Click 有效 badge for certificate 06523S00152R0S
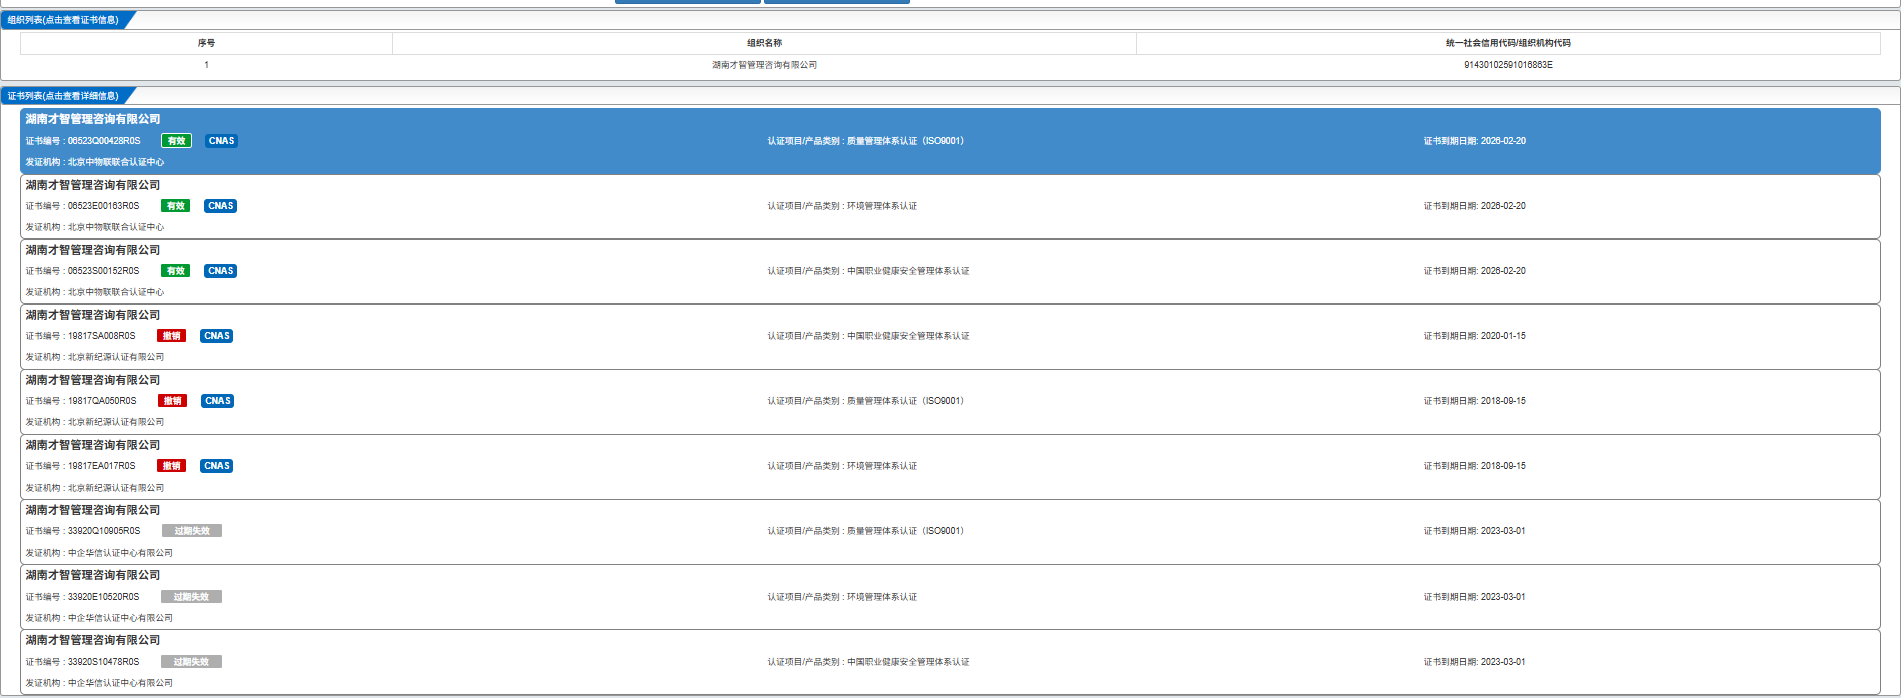The width and height of the screenshot is (1901, 698). 176,271
